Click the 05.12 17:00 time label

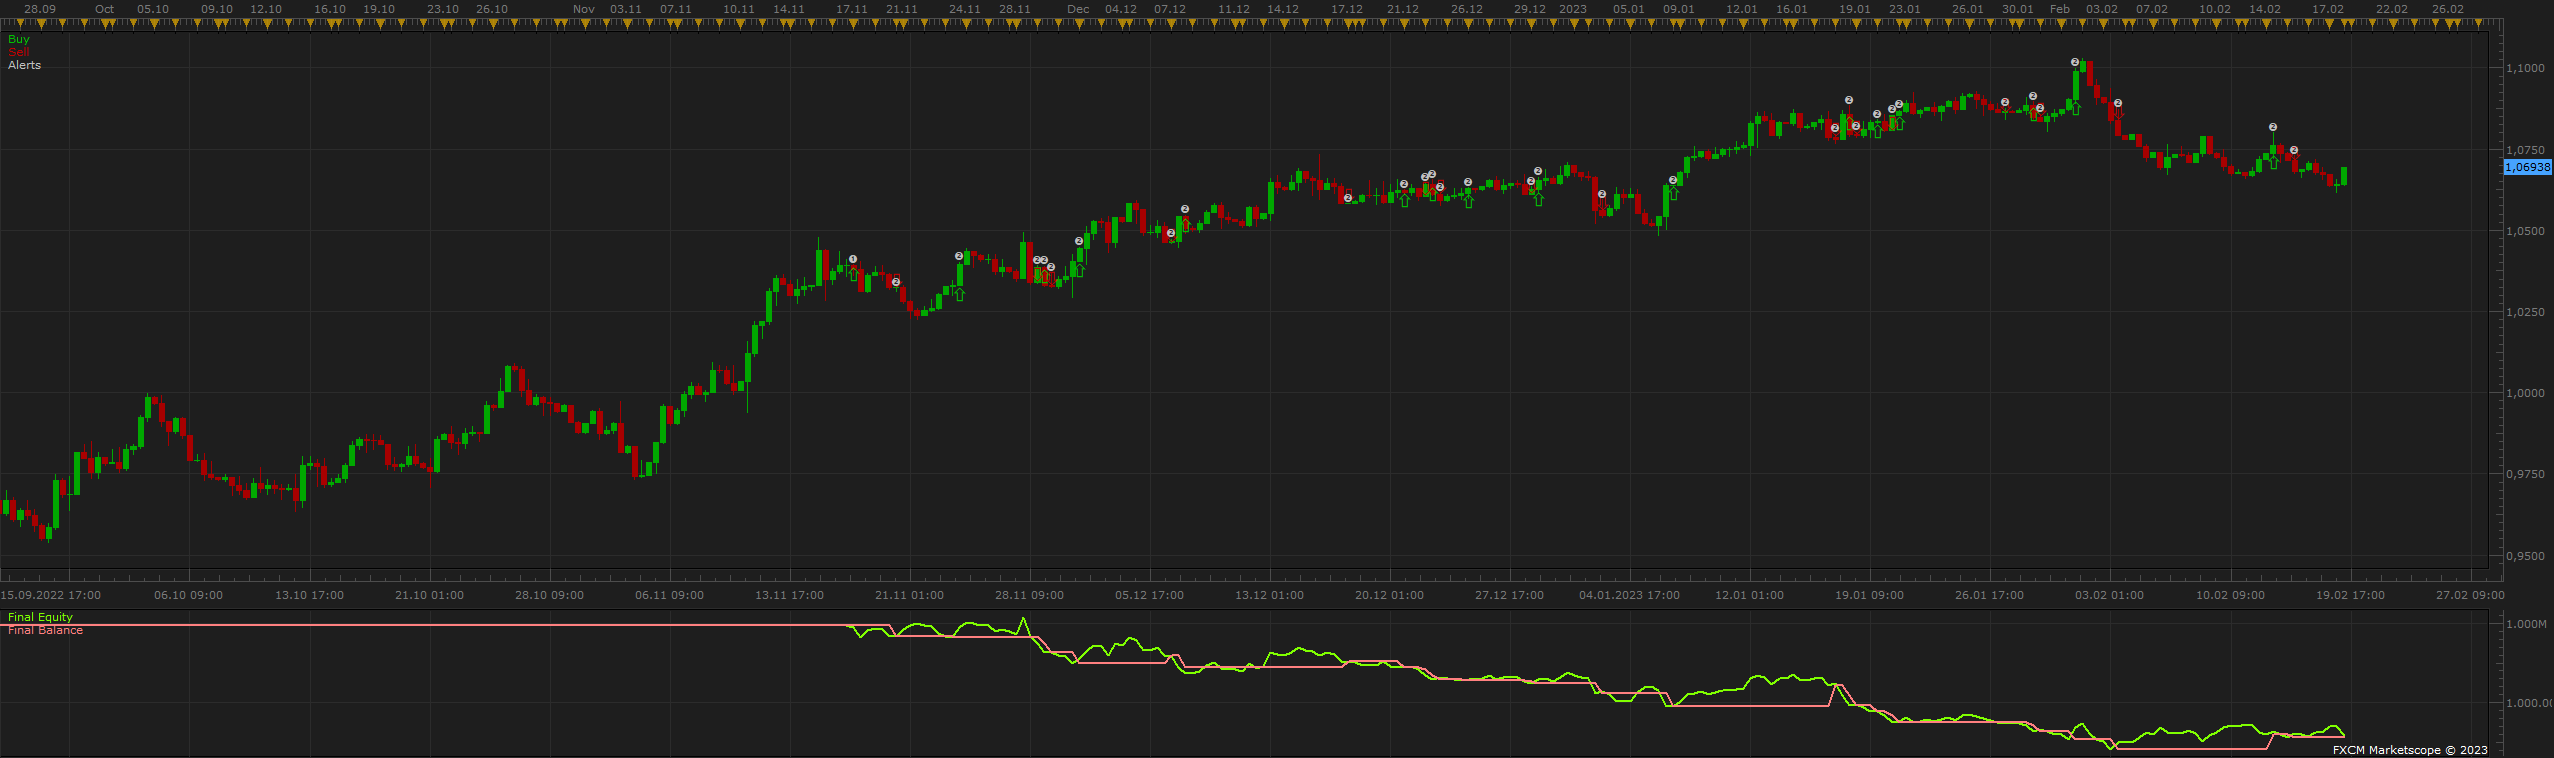[1149, 595]
